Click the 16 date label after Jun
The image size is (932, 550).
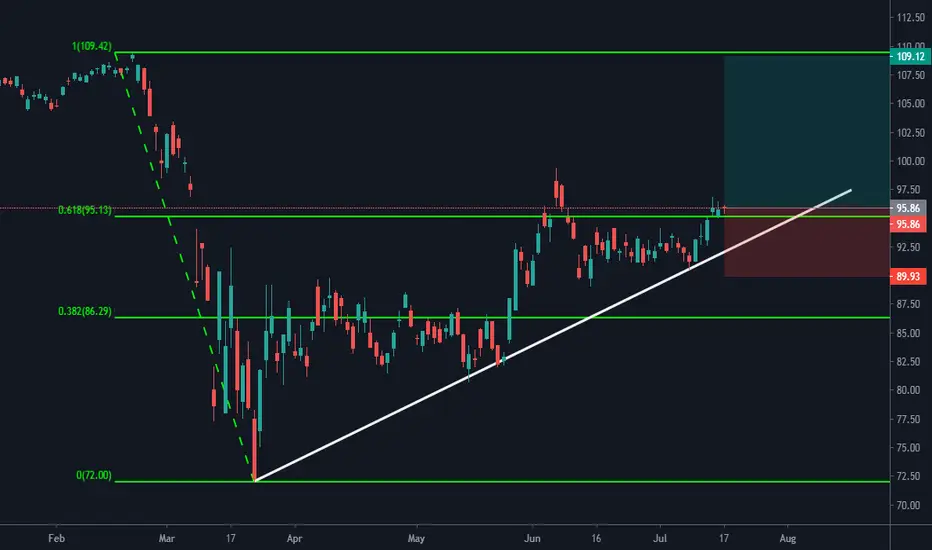pyautogui.click(x=596, y=538)
